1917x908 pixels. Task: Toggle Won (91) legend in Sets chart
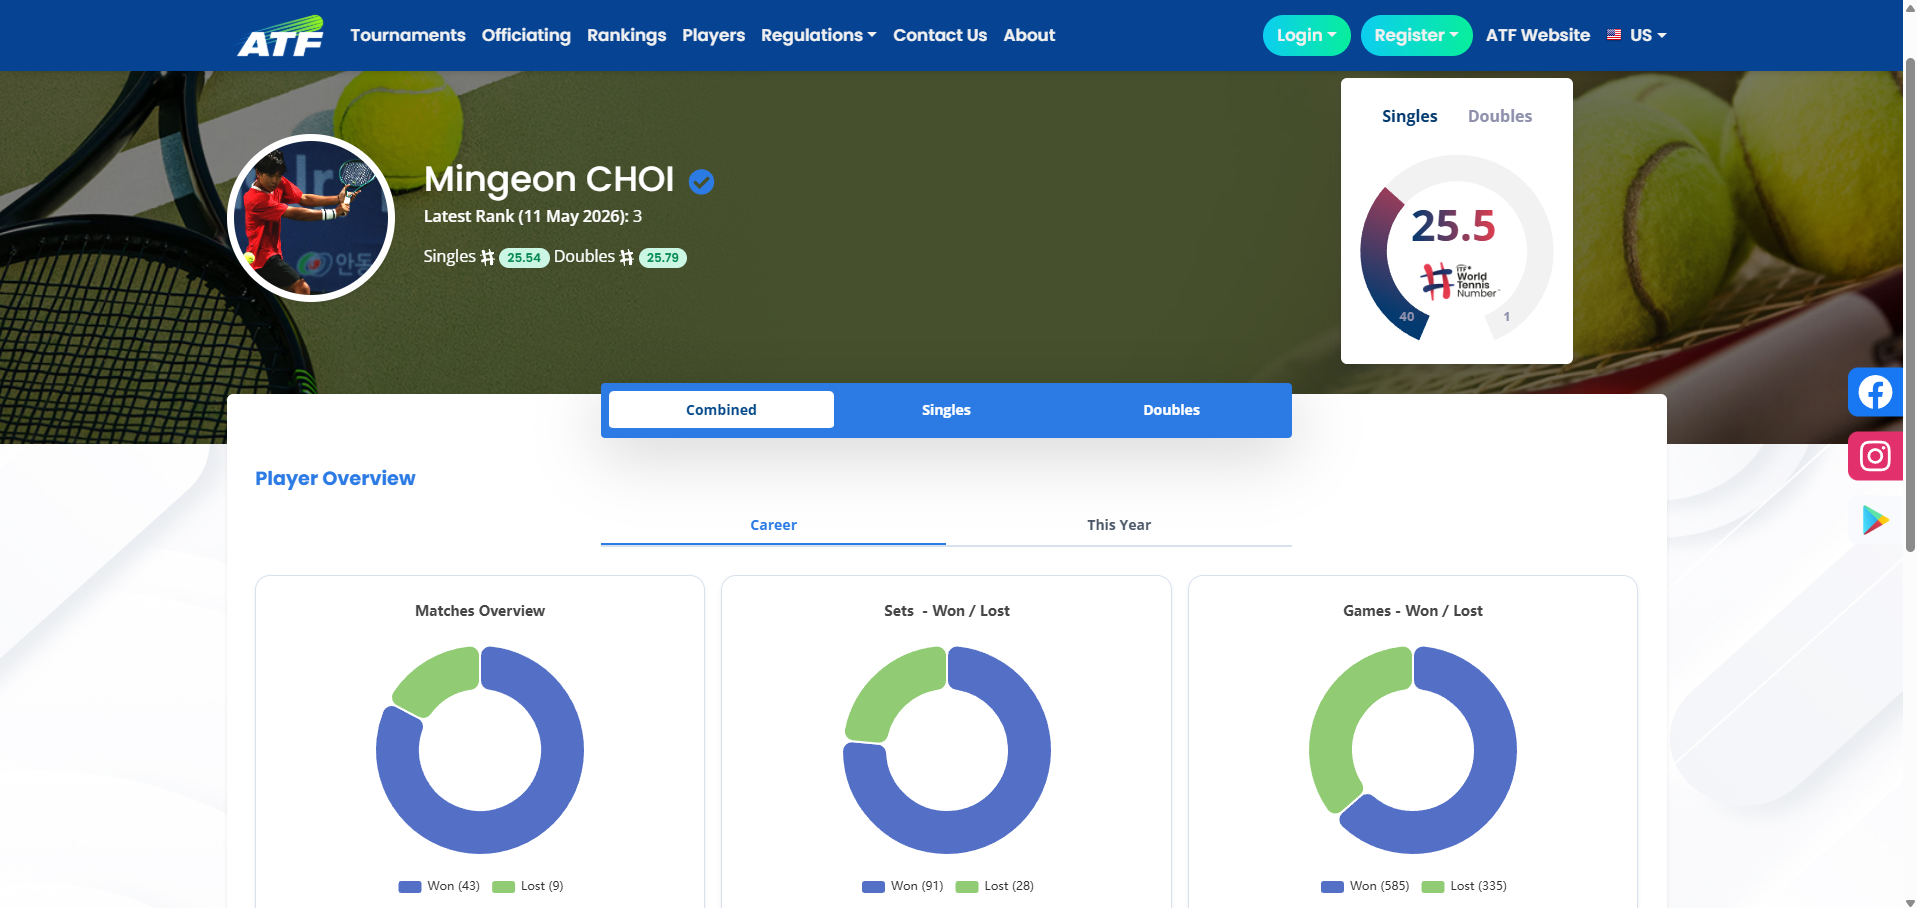pos(903,886)
